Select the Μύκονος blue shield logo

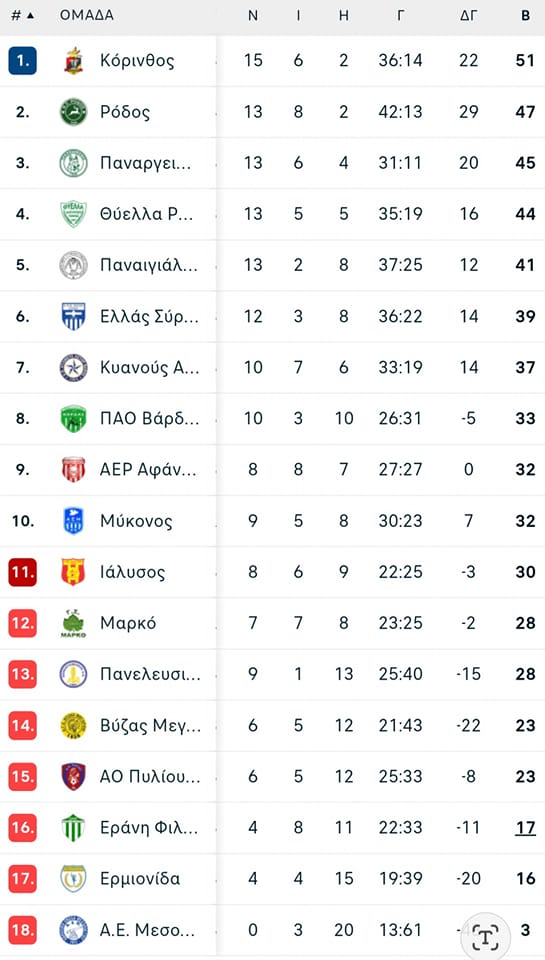click(73, 521)
